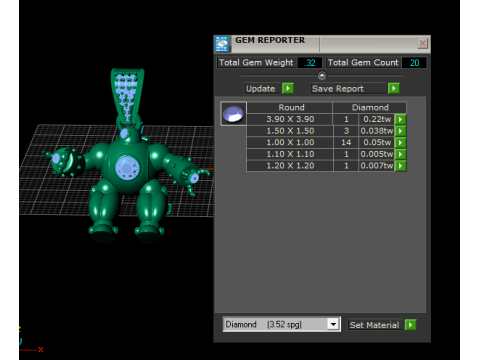Click the Total Gem Count value 20

[x=414, y=63]
